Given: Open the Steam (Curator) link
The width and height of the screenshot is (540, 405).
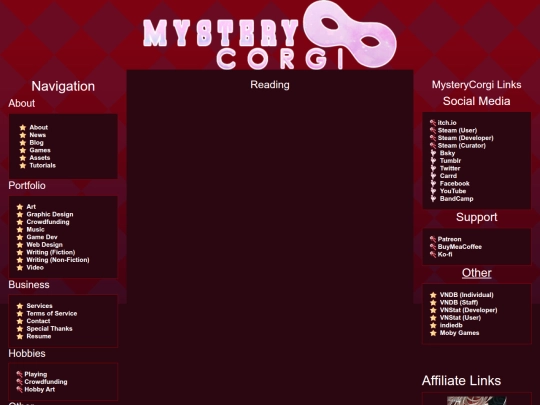Looking at the screenshot, I should [x=461, y=145].
